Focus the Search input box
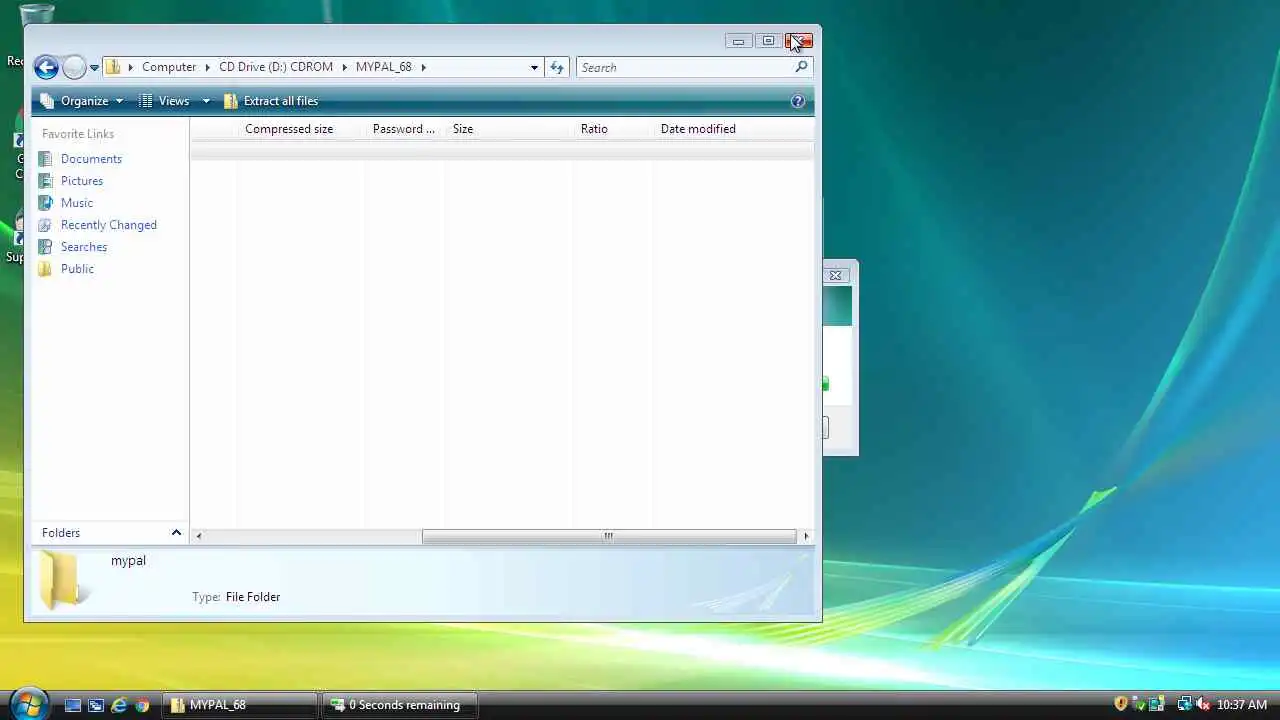 pyautogui.click(x=686, y=67)
